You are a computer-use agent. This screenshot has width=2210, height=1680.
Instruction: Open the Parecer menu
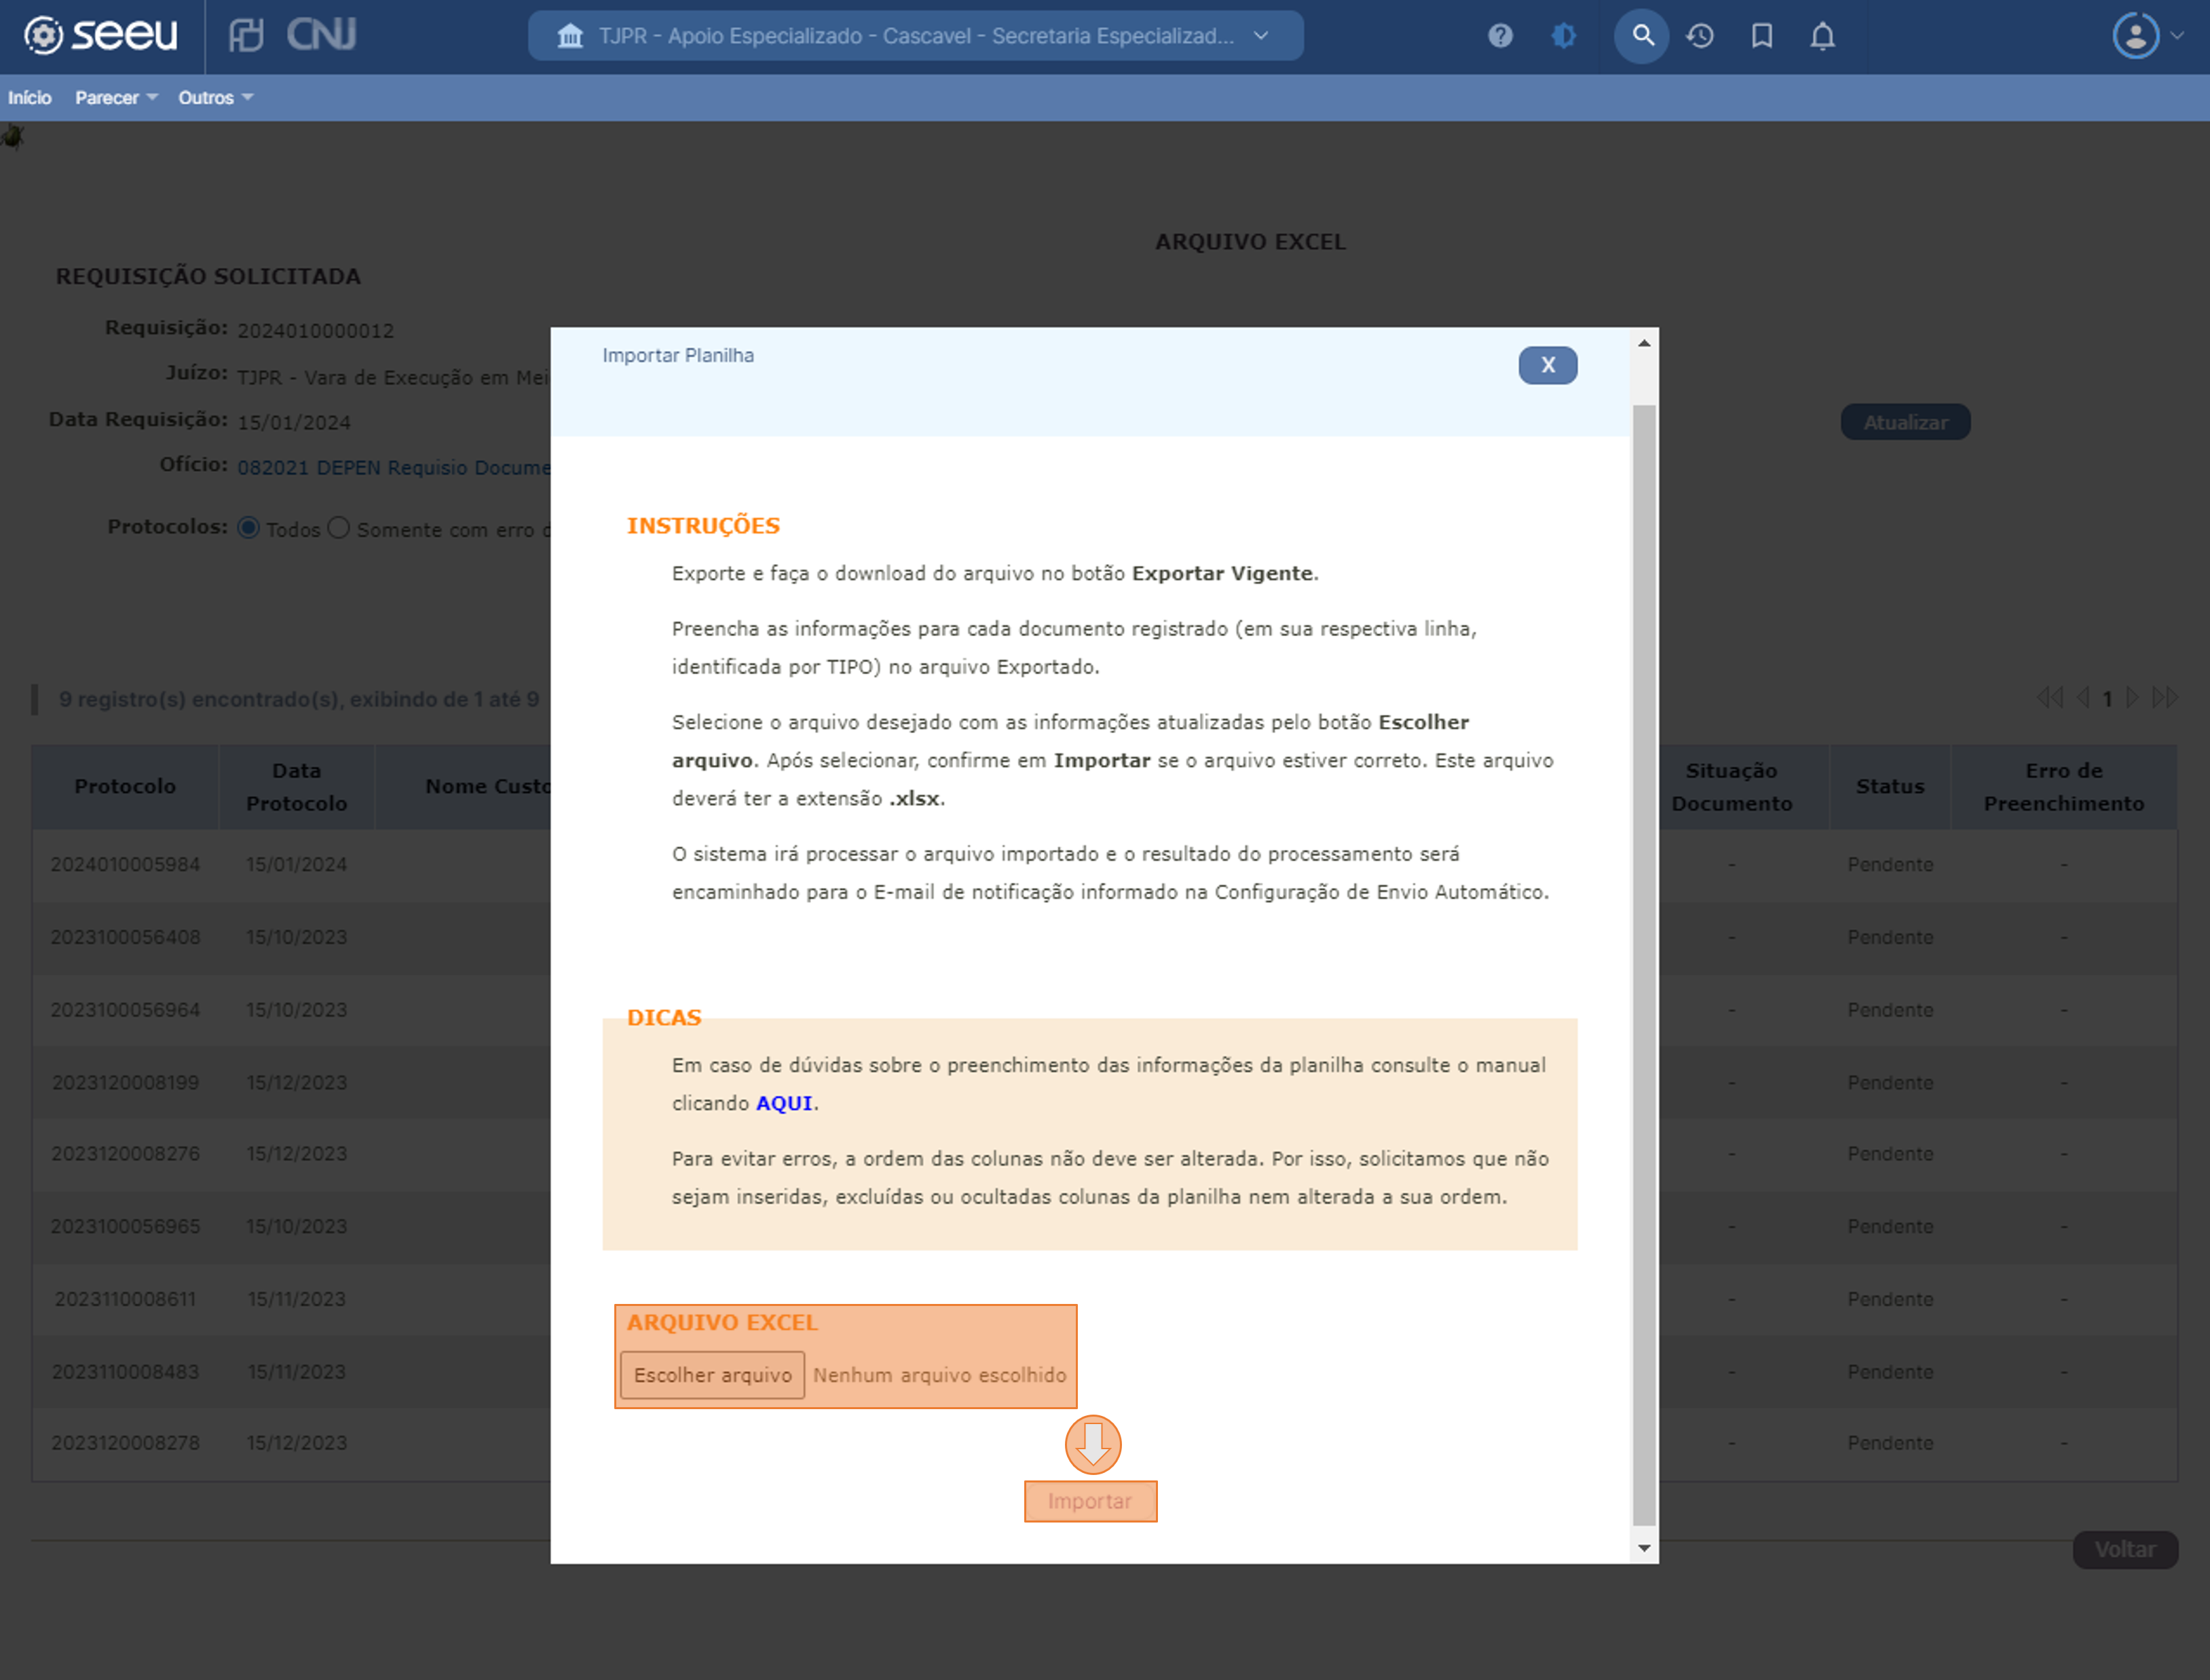[116, 98]
